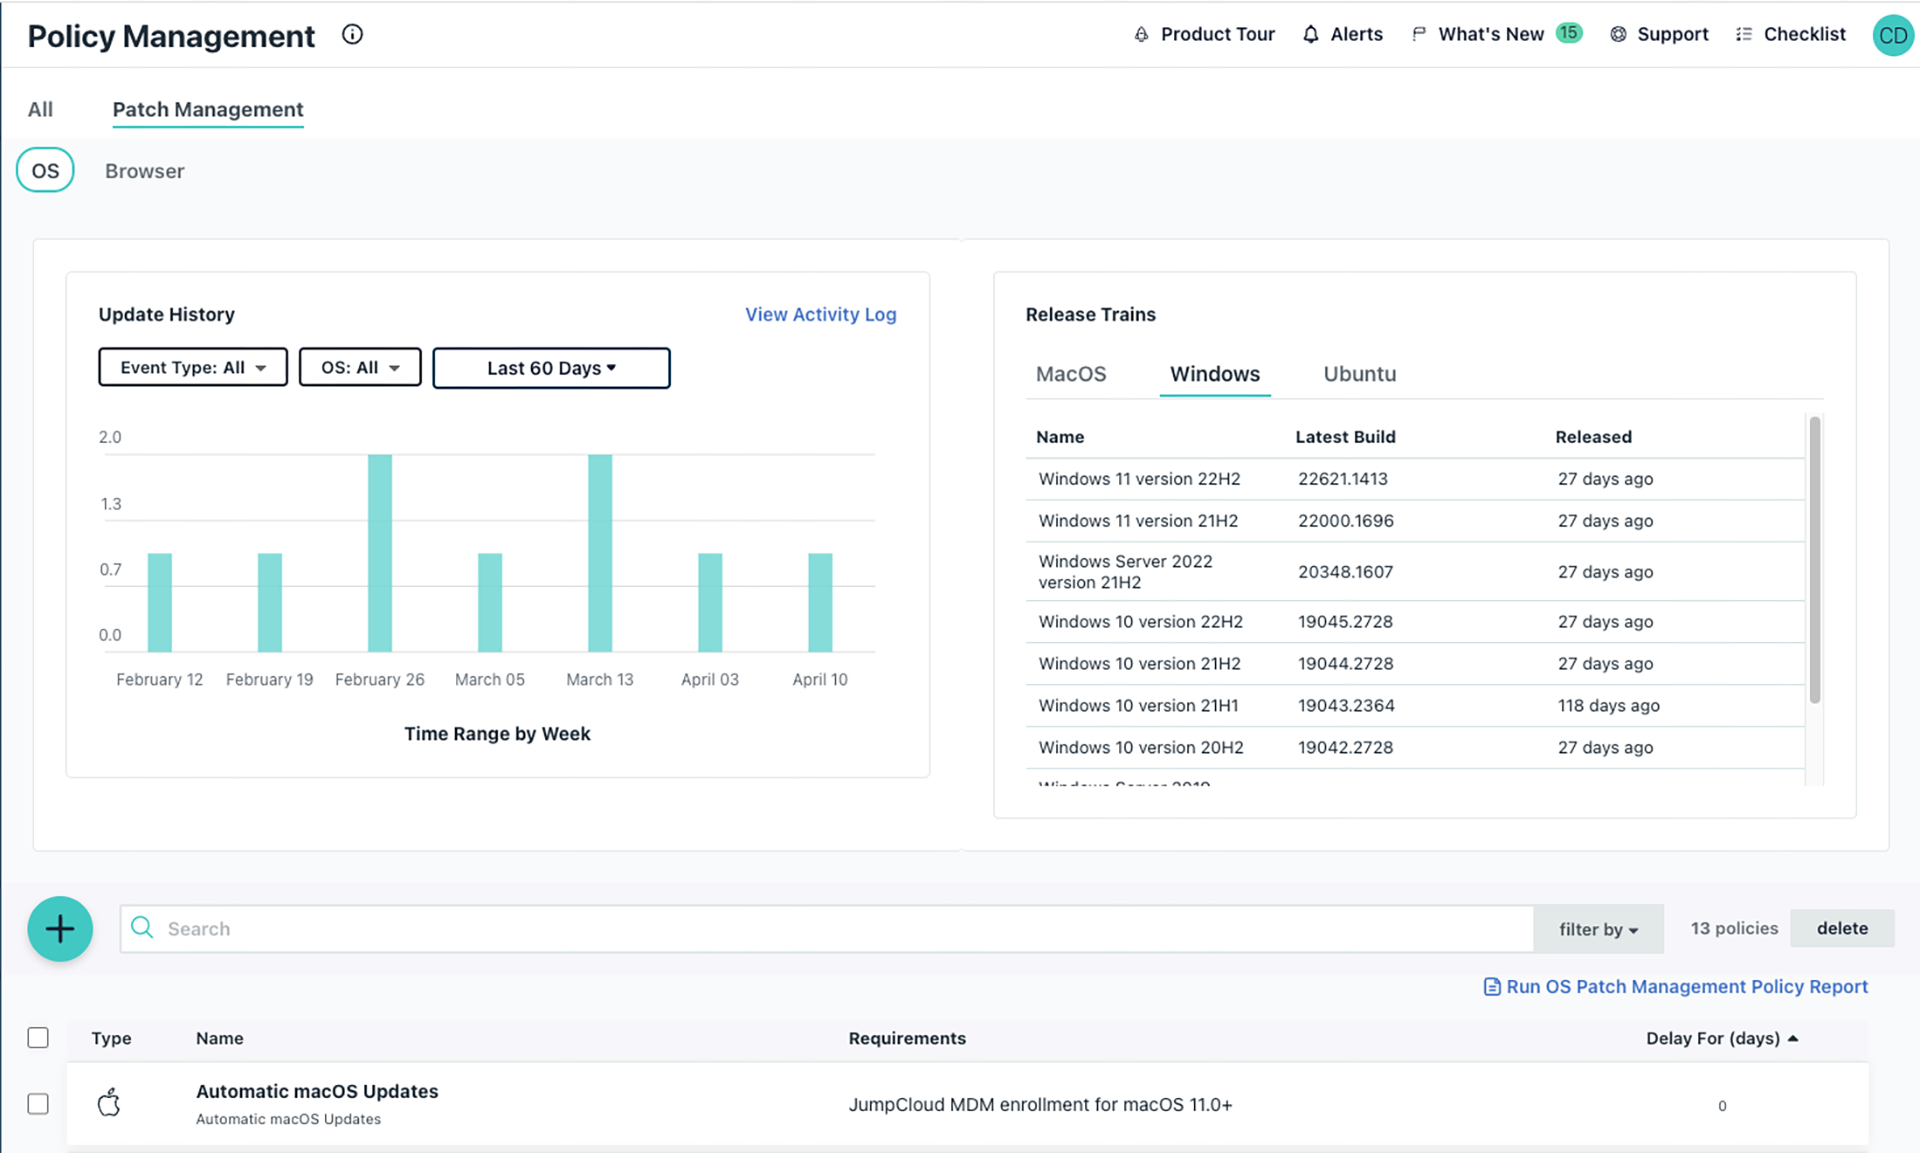Screen dimensions: 1920x1153
Task: Open the View Activity Log link
Action: 820,314
